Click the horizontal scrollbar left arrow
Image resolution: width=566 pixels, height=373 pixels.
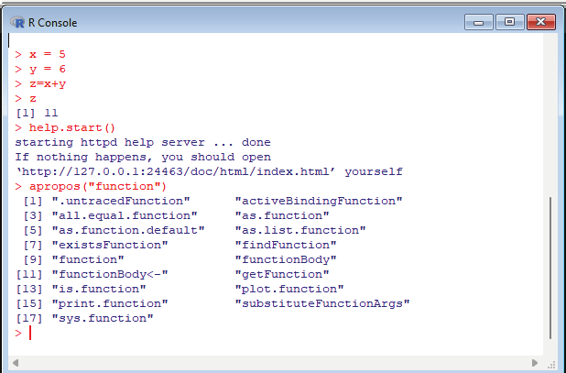[x=15, y=362]
